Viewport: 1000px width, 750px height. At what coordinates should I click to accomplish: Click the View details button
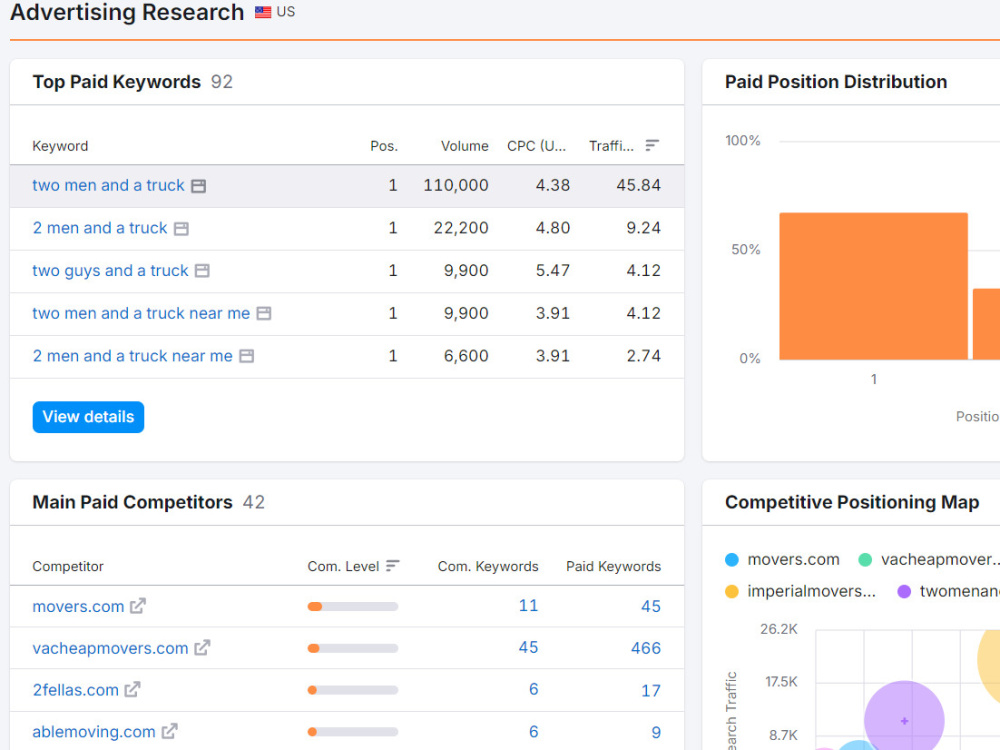click(x=88, y=417)
